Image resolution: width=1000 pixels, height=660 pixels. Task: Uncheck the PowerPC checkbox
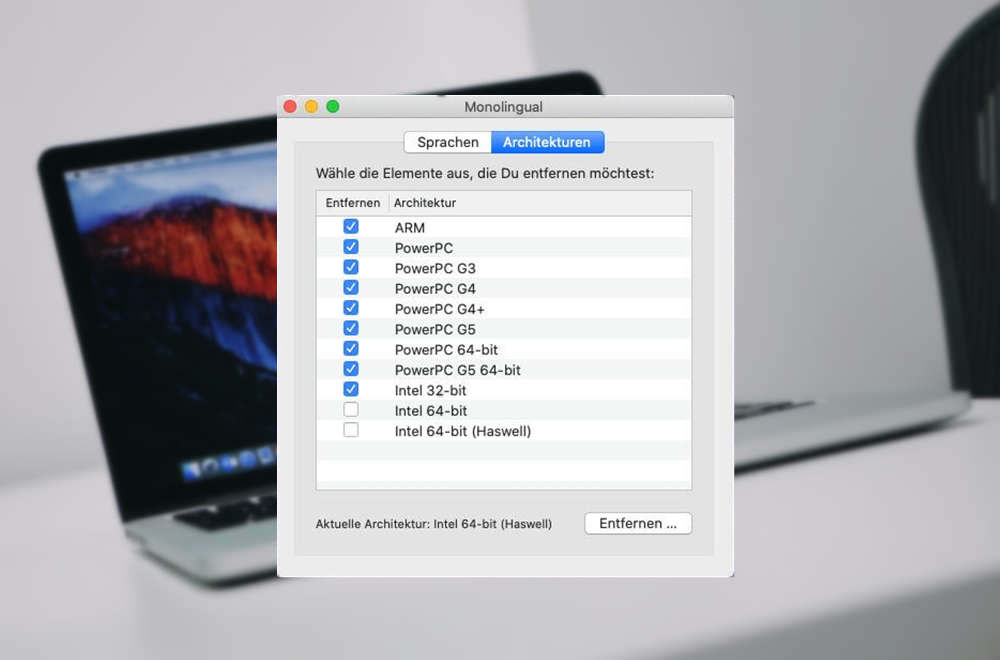[x=351, y=247]
